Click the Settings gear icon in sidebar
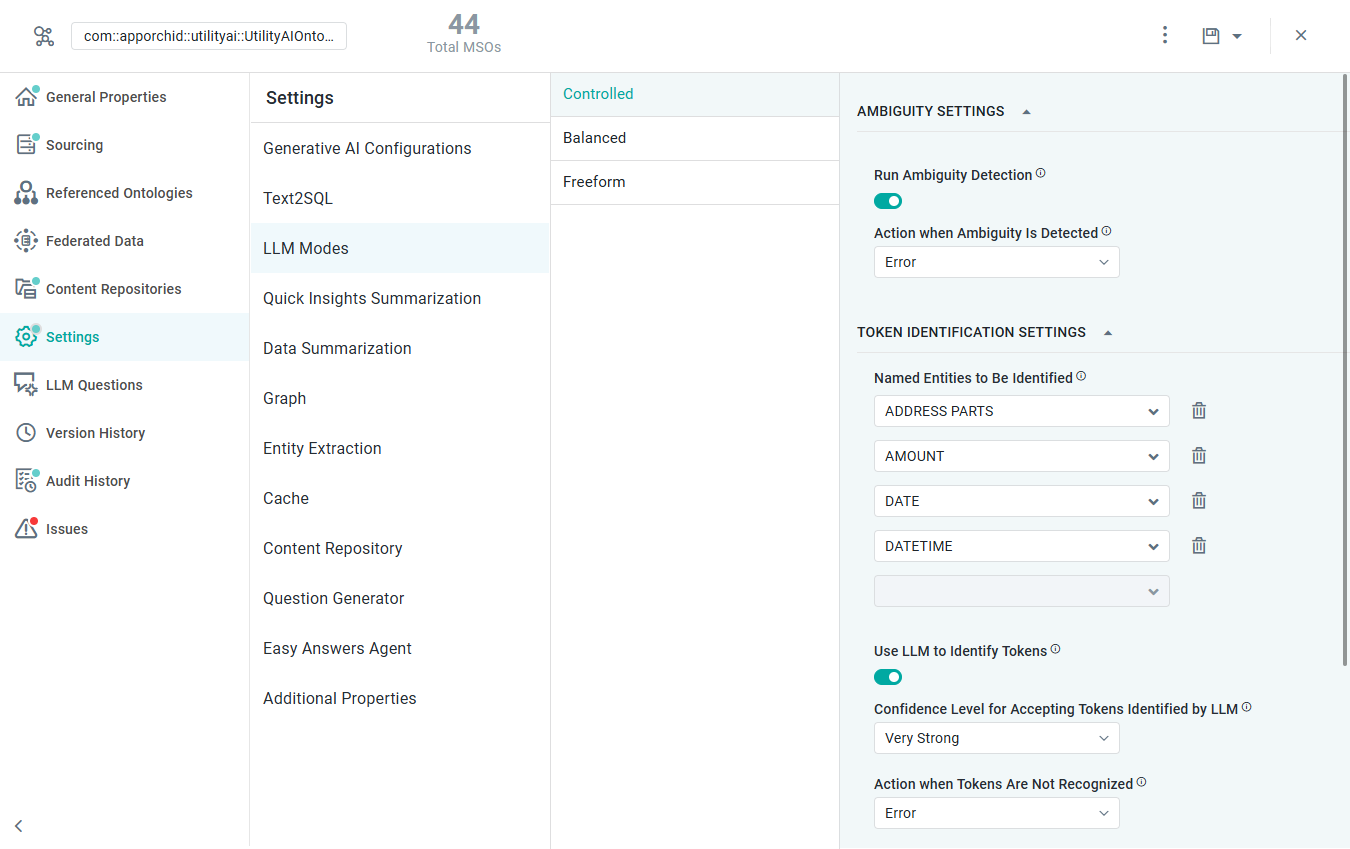 (x=26, y=337)
